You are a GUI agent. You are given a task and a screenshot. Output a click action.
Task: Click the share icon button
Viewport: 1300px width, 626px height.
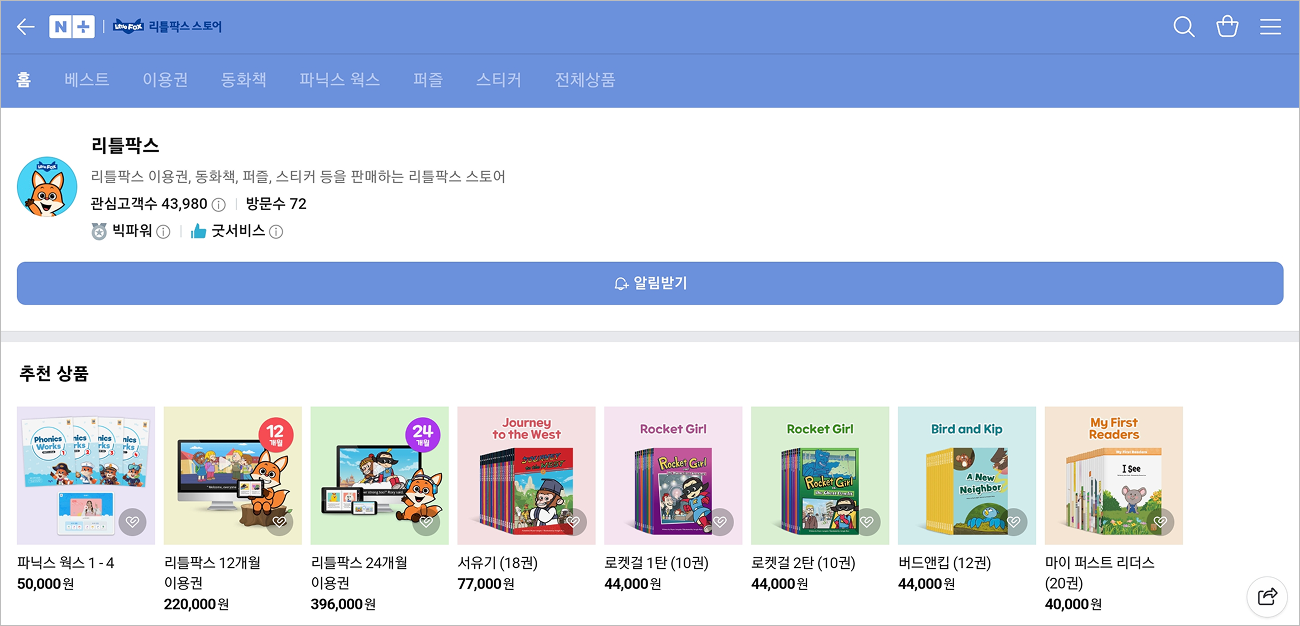coord(1267,597)
